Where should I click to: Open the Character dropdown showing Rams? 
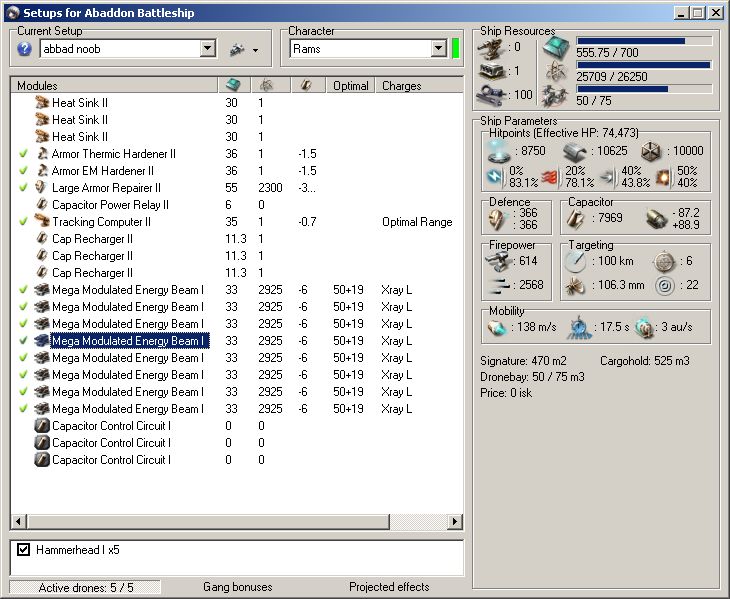pyautogui.click(x=439, y=48)
